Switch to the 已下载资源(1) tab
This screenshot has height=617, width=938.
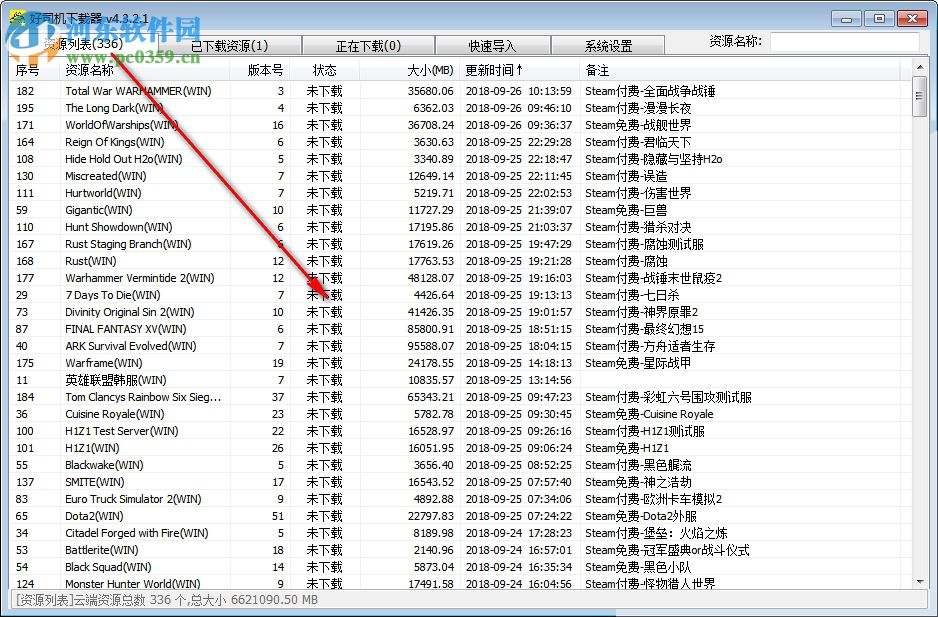(230, 46)
